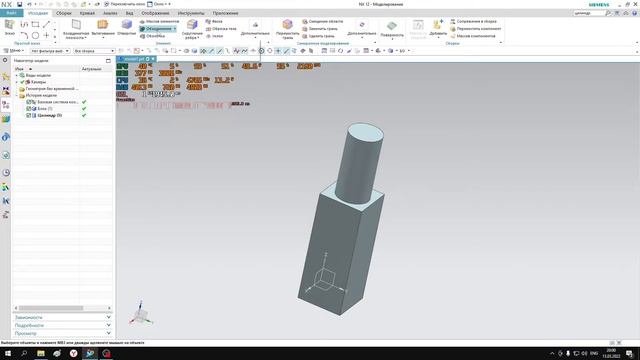Switch to the Отображение ribbon tab
The width and height of the screenshot is (640, 360).
155,13
